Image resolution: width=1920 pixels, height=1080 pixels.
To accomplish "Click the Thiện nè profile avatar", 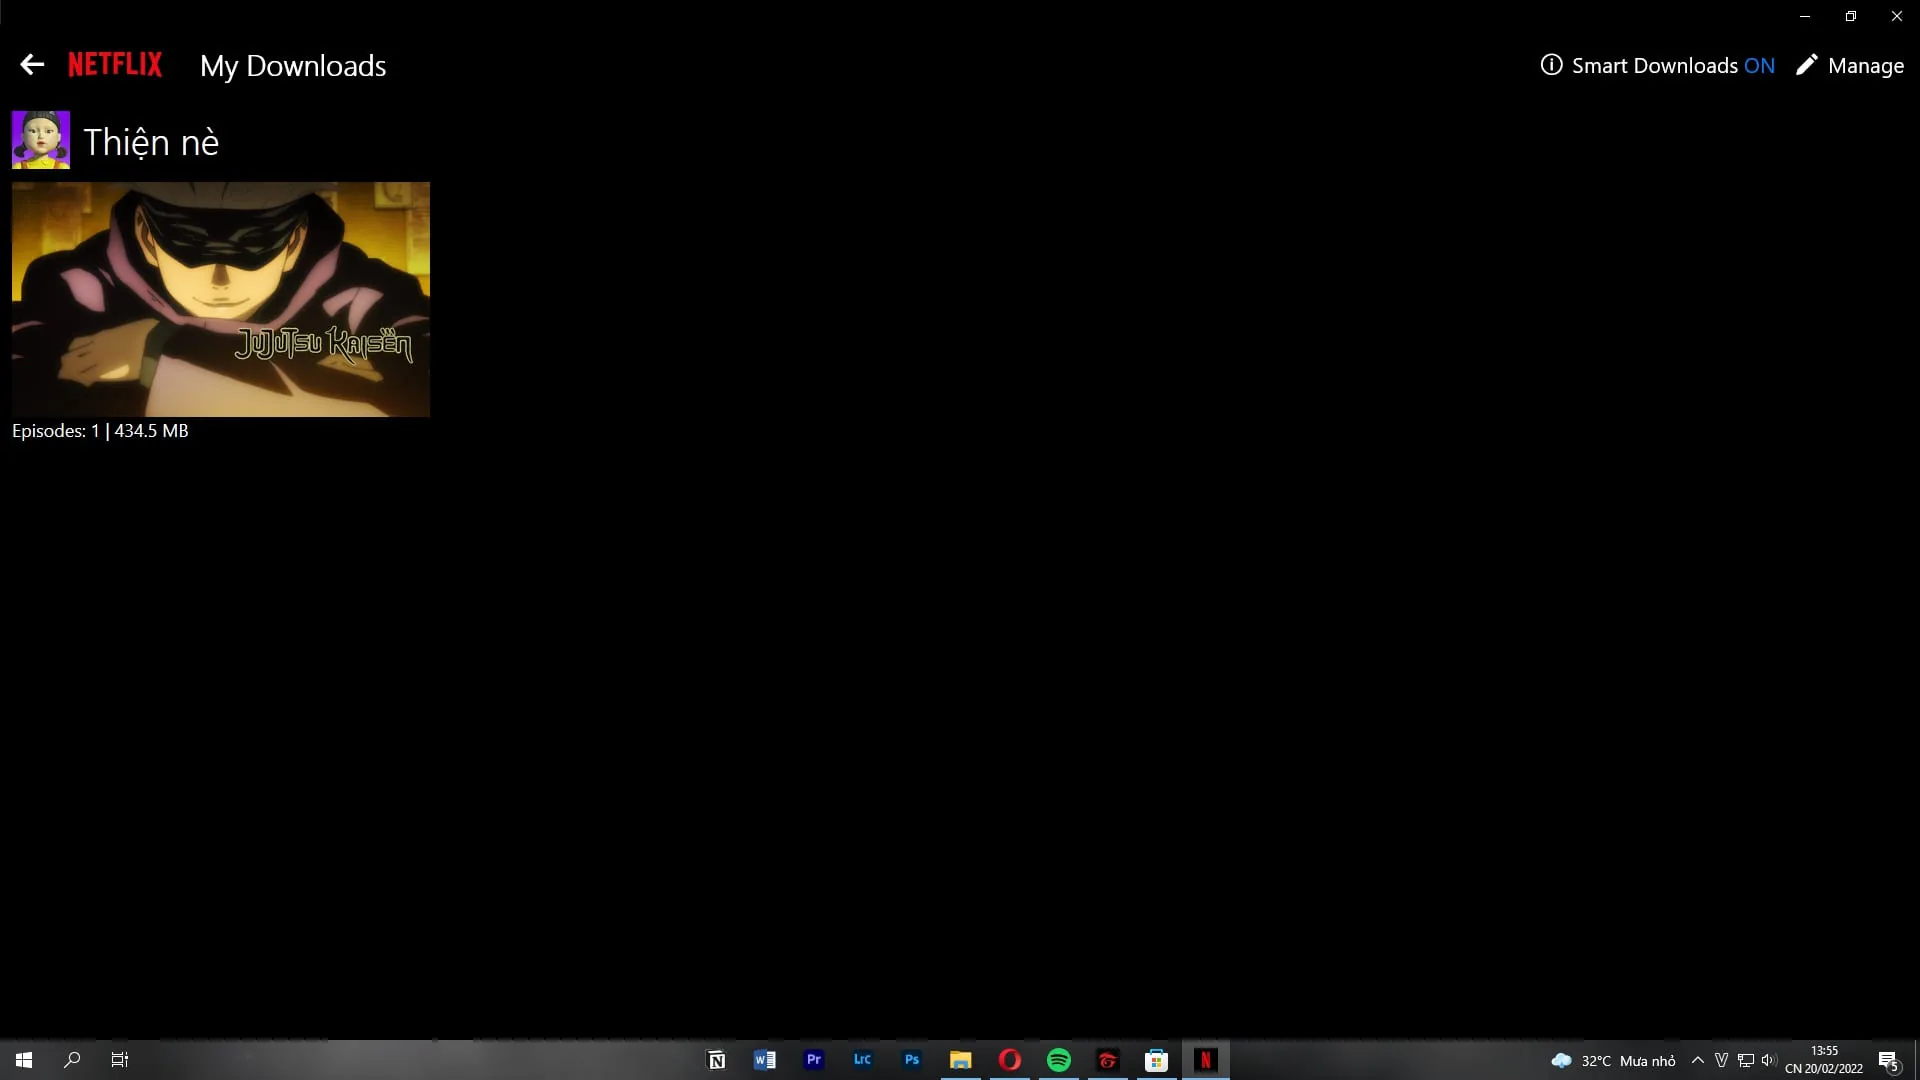I will 41,140.
